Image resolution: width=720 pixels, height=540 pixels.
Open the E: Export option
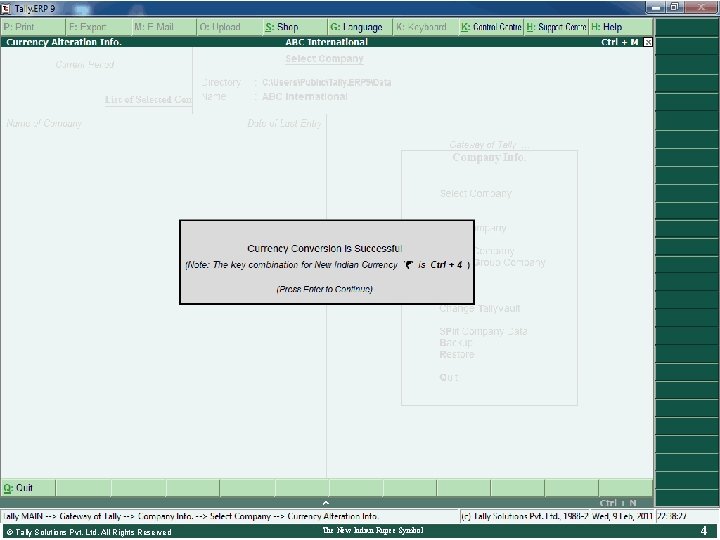click(99, 27)
